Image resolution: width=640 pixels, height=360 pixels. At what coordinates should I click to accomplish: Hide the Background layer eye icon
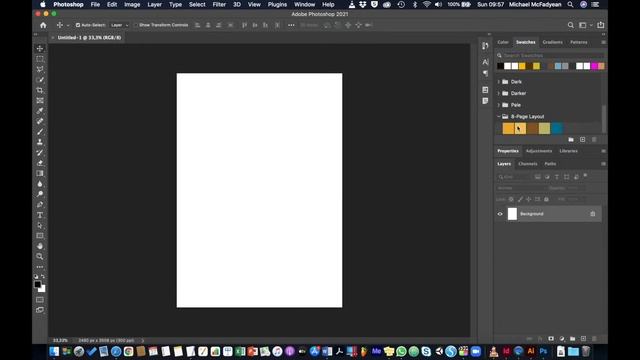[x=500, y=214]
